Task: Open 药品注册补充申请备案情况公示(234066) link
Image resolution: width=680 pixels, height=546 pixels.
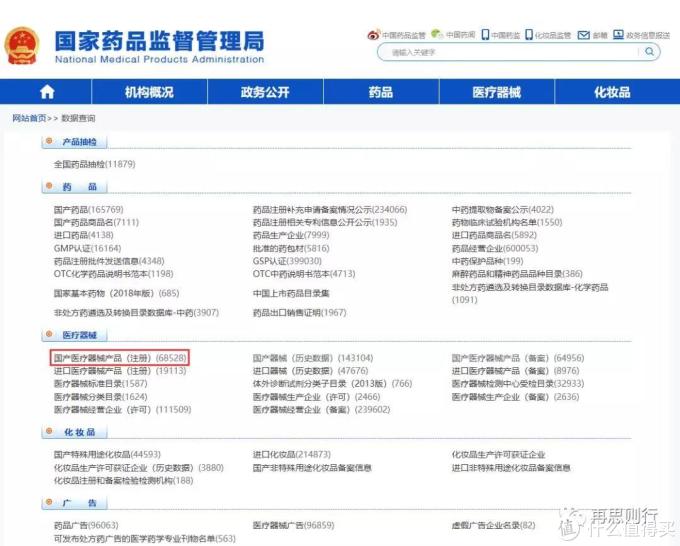Action: click(x=330, y=209)
